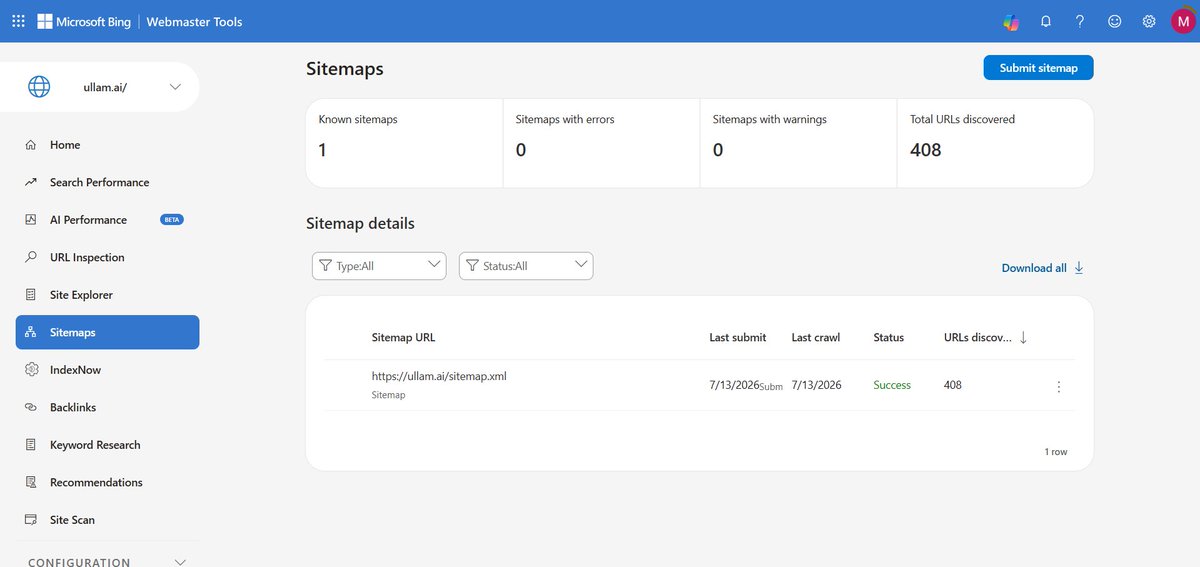Viewport: 1200px width, 567px height.
Task: Open Search Performance page
Action: click(x=107, y=182)
